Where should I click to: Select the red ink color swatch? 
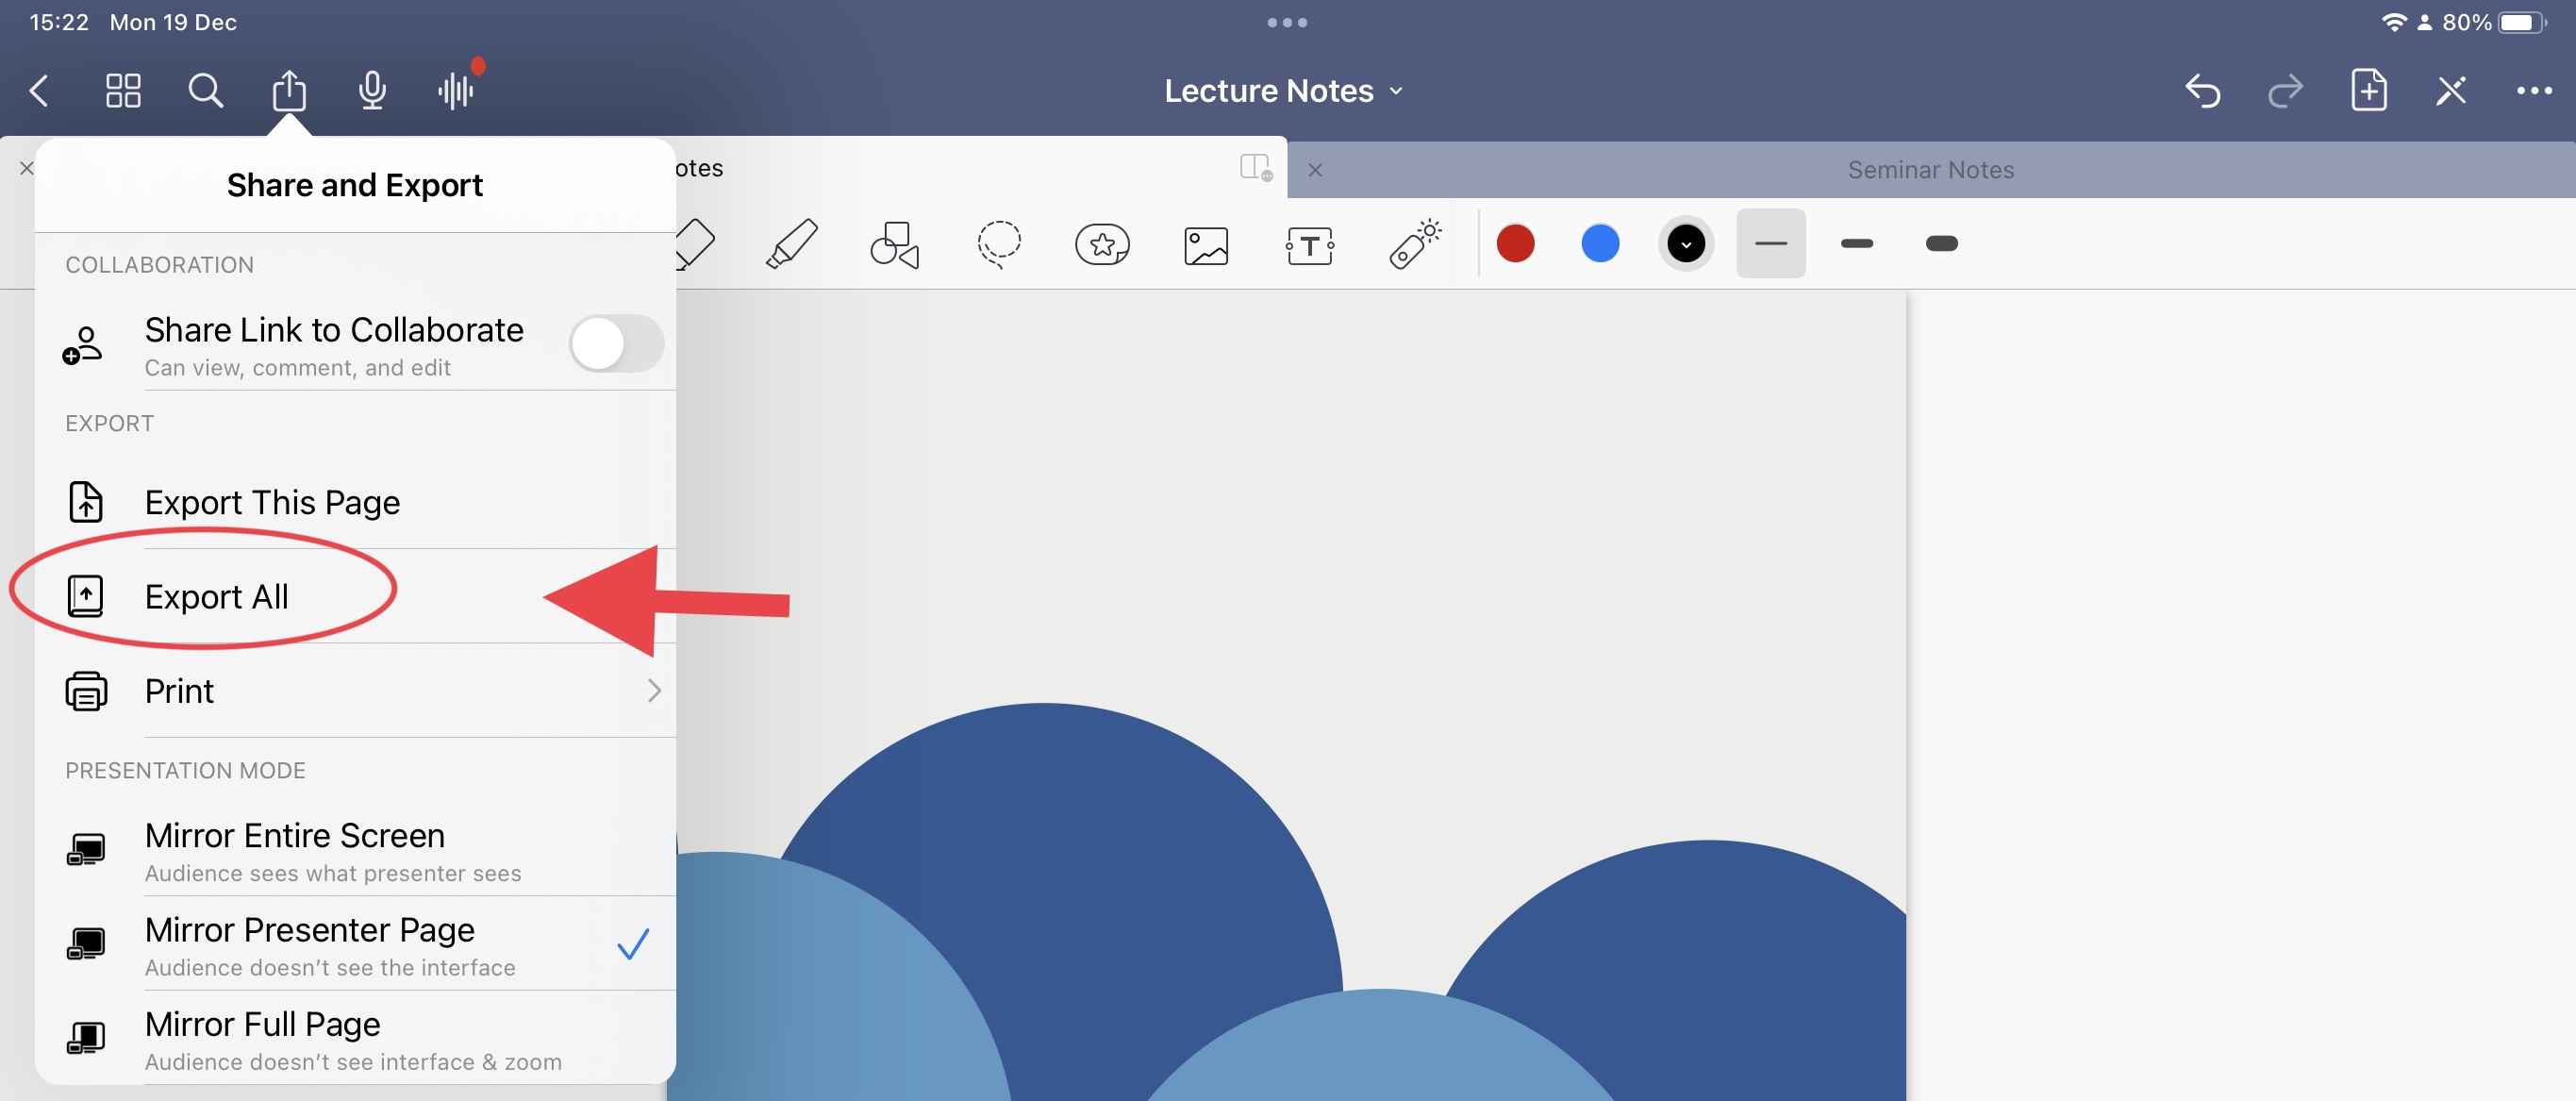1514,243
